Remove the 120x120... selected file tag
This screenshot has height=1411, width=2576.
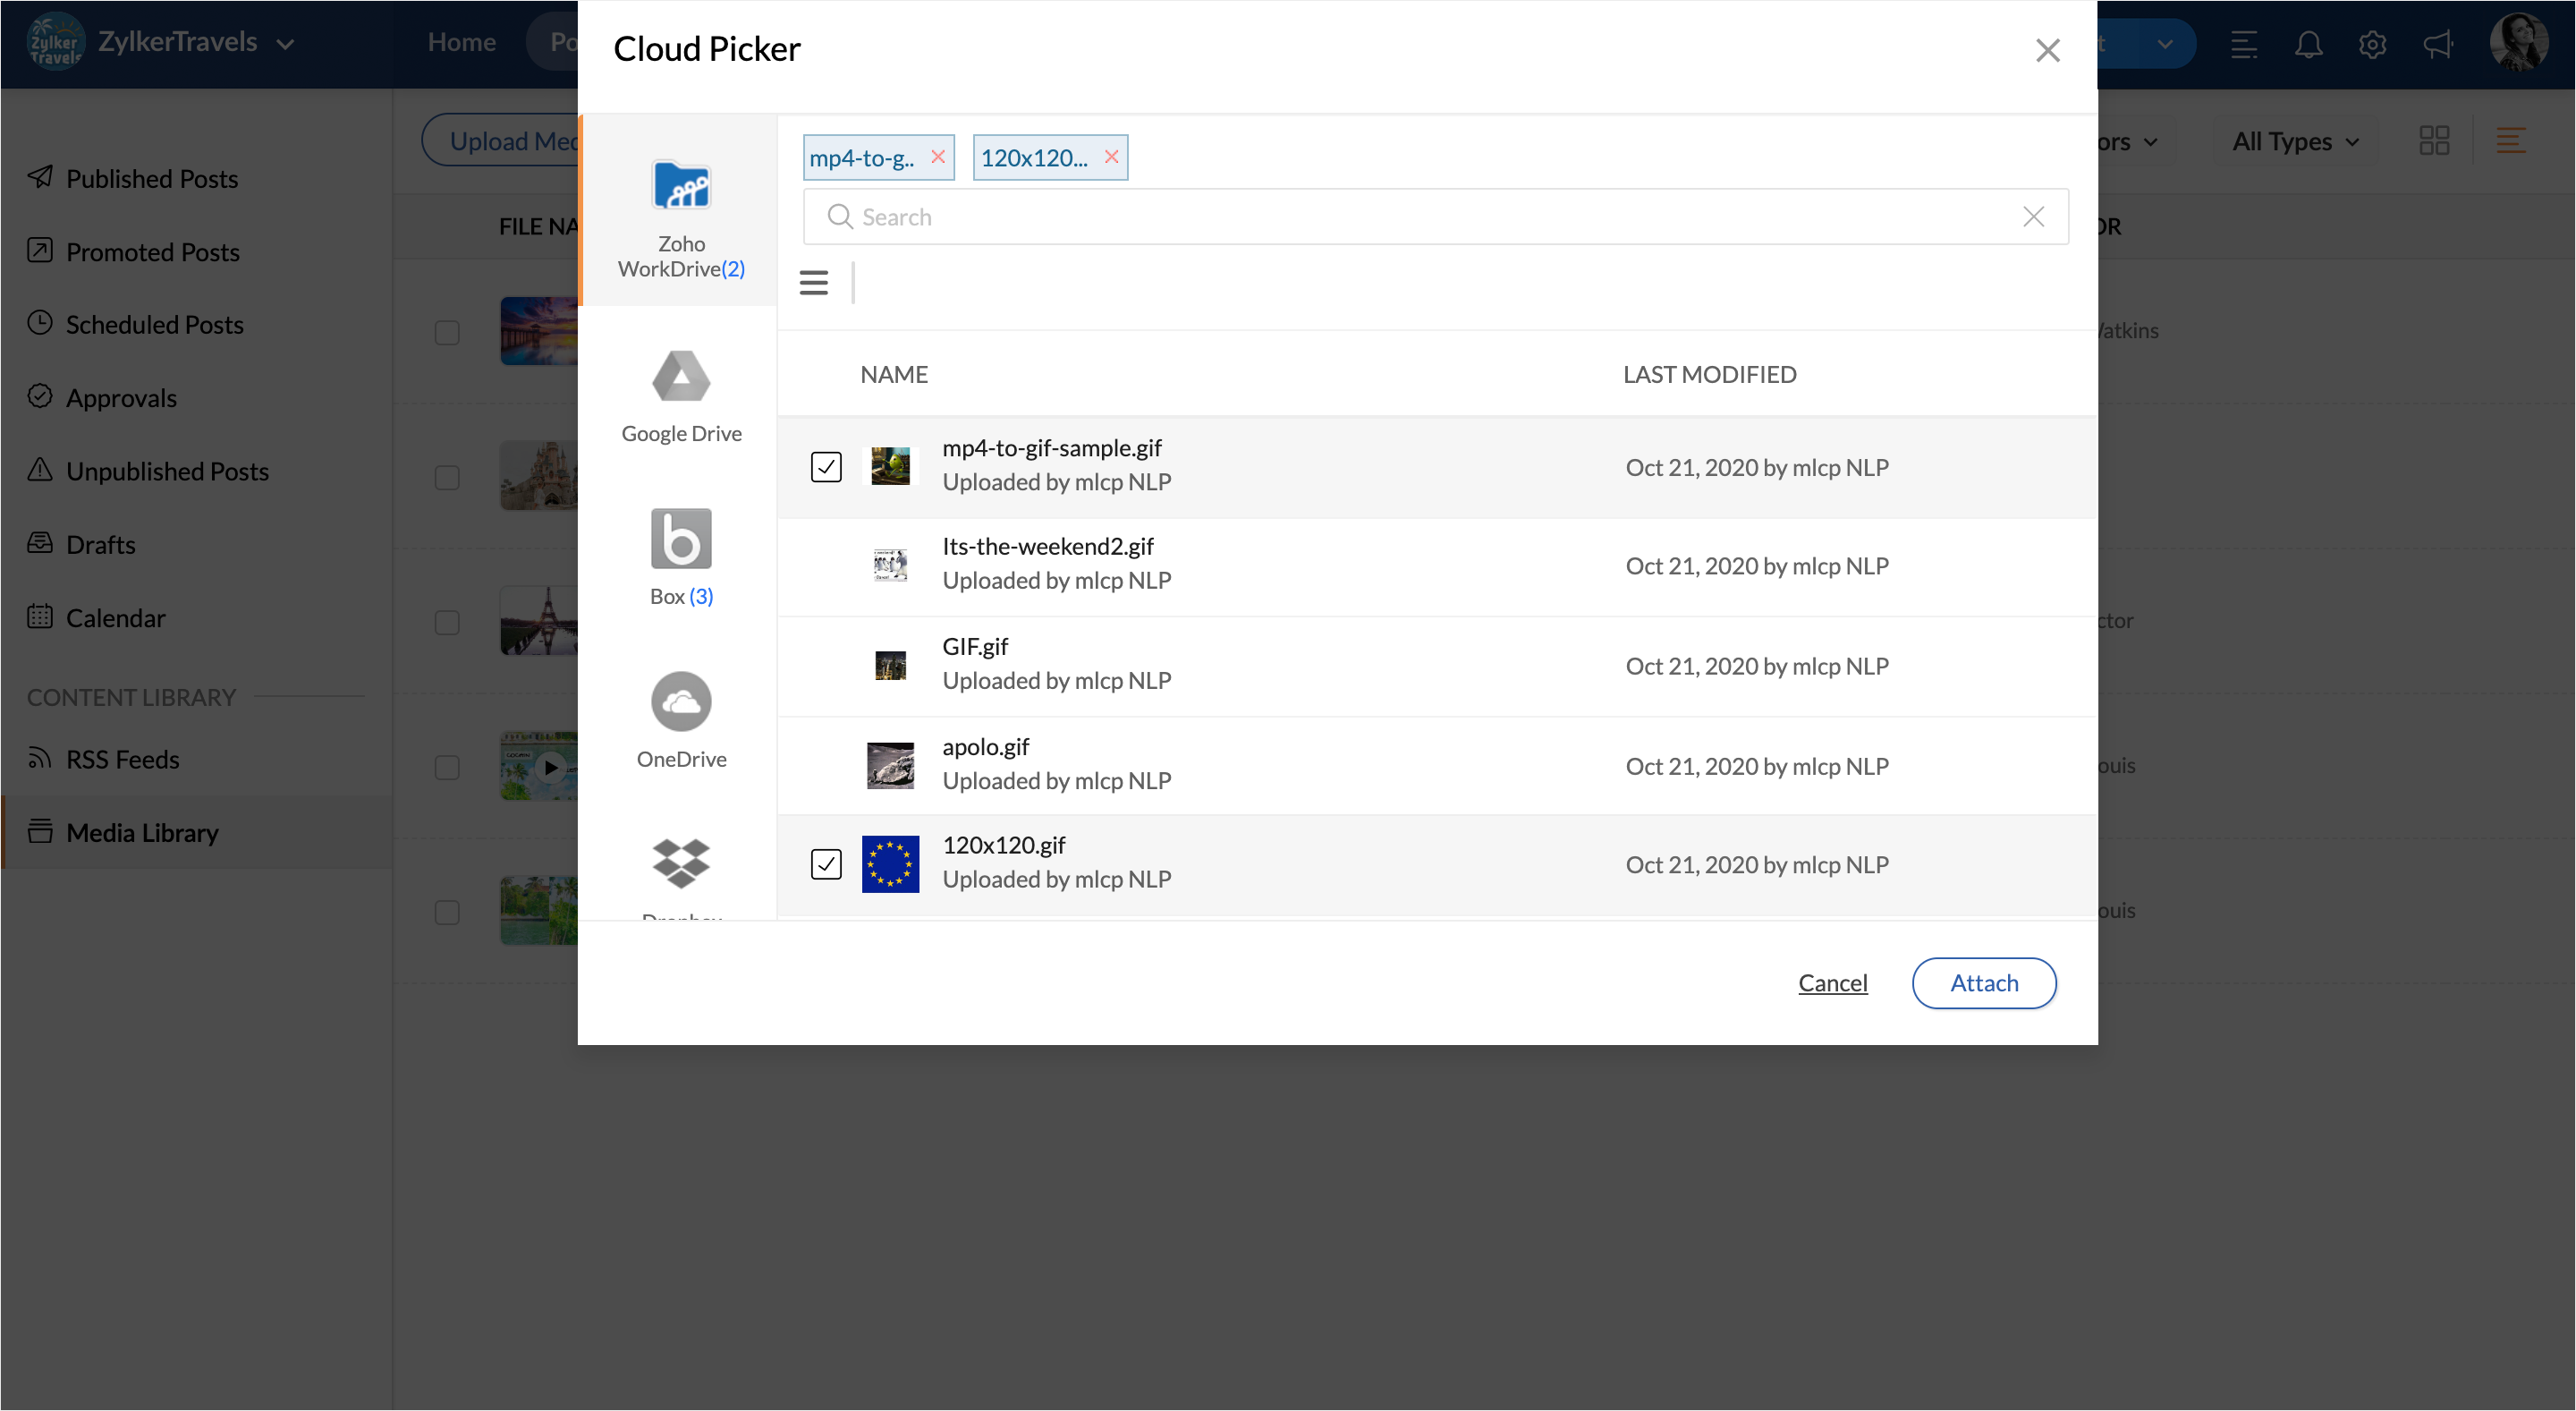click(1111, 157)
